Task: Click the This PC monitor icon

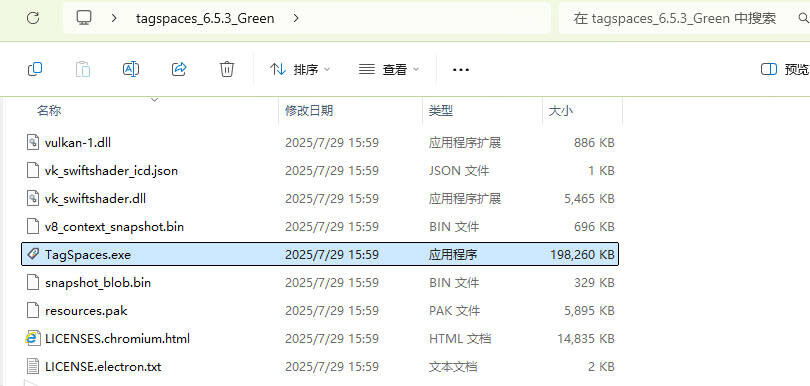Action: tap(84, 18)
